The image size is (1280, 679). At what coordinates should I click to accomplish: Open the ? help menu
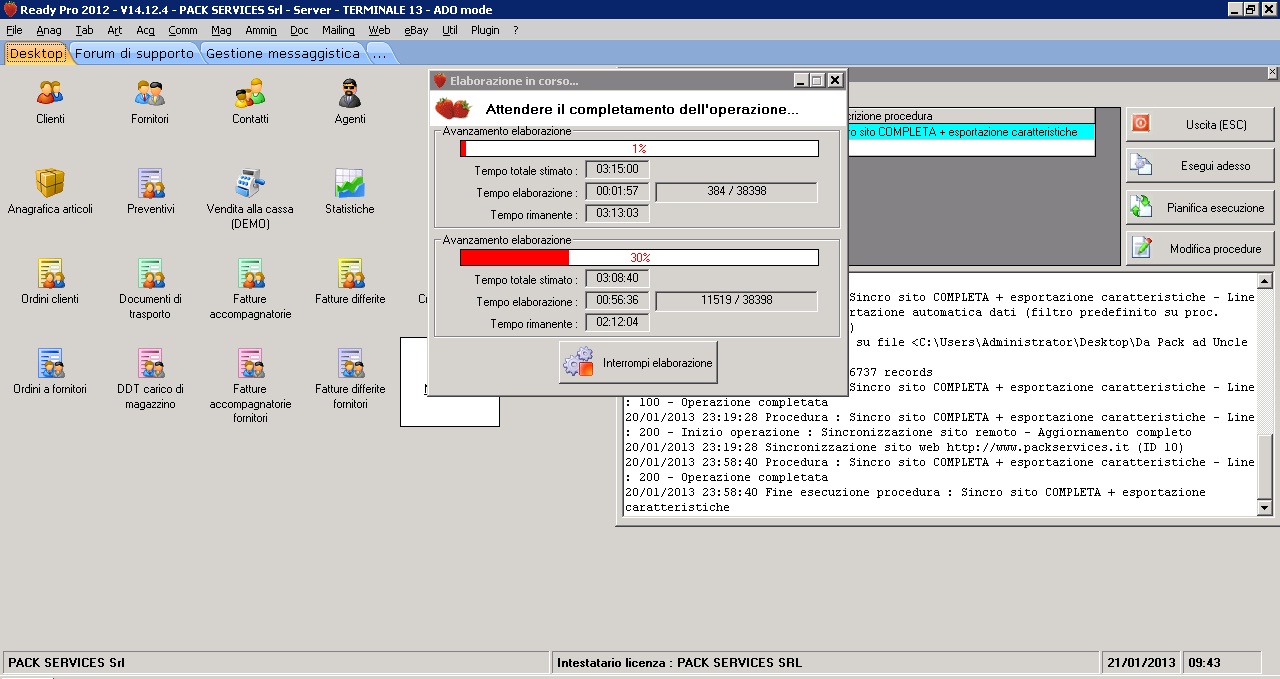(516, 30)
